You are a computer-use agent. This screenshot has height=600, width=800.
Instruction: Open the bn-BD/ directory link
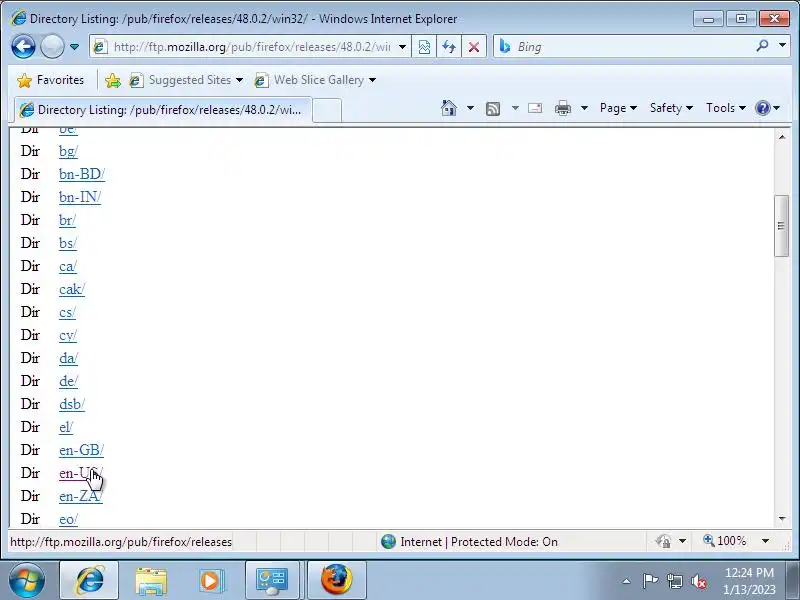point(82,174)
